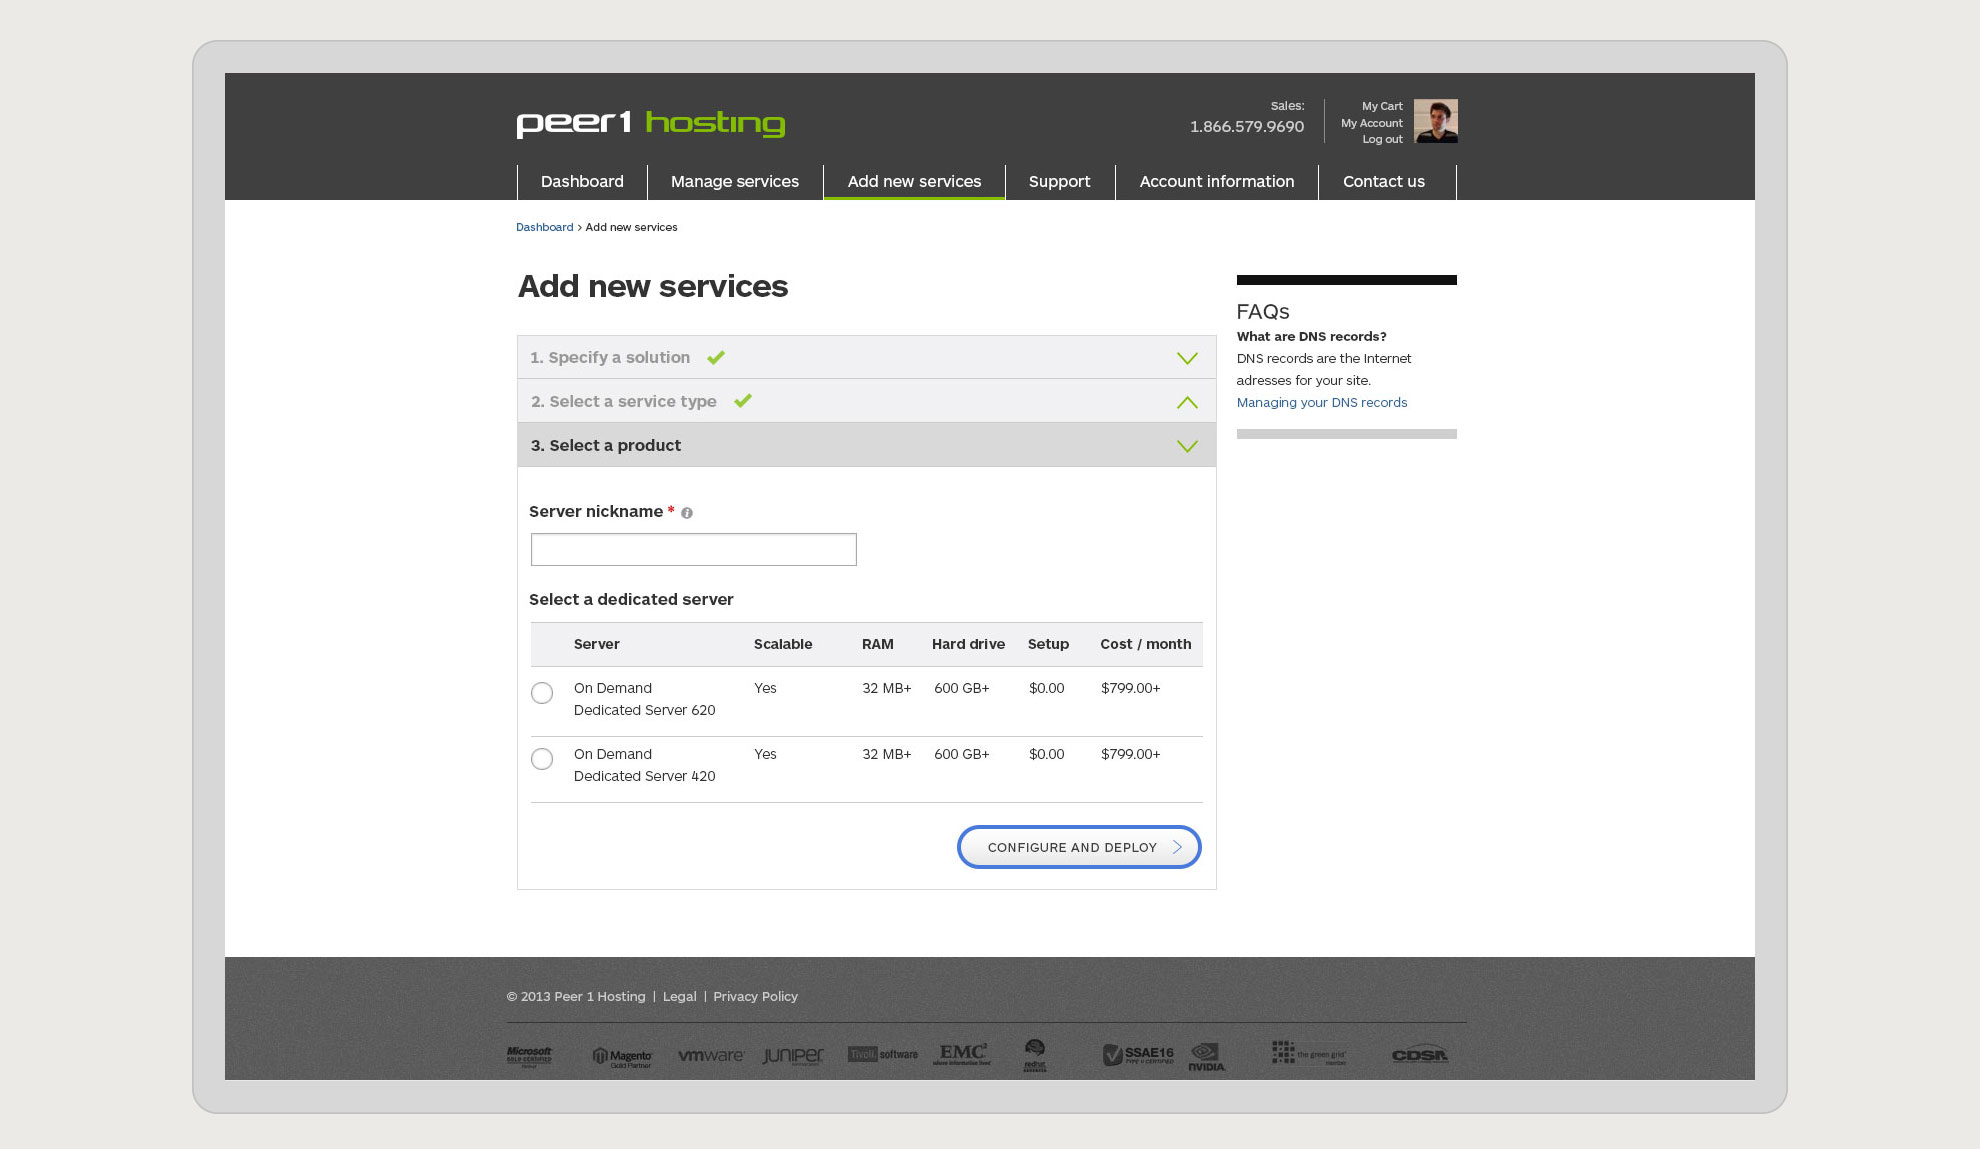Click the '2. Select a service type' heading
1980x1149 pixels.
pos(624,401)
